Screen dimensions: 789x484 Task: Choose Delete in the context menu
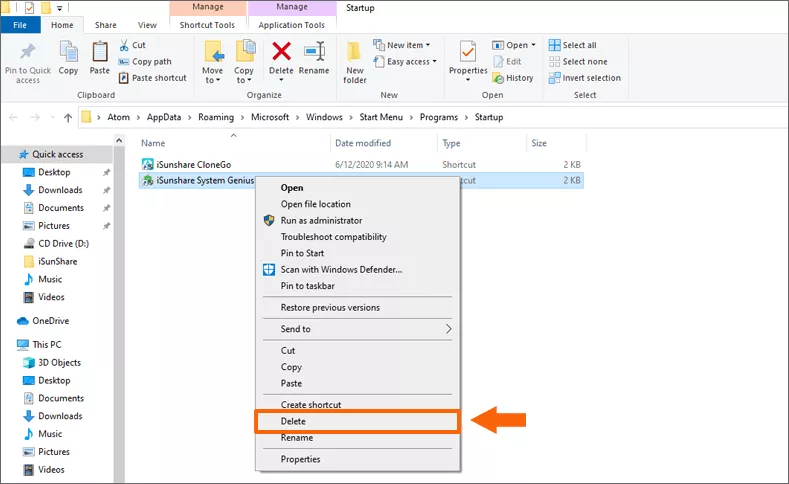pos(358,422)
